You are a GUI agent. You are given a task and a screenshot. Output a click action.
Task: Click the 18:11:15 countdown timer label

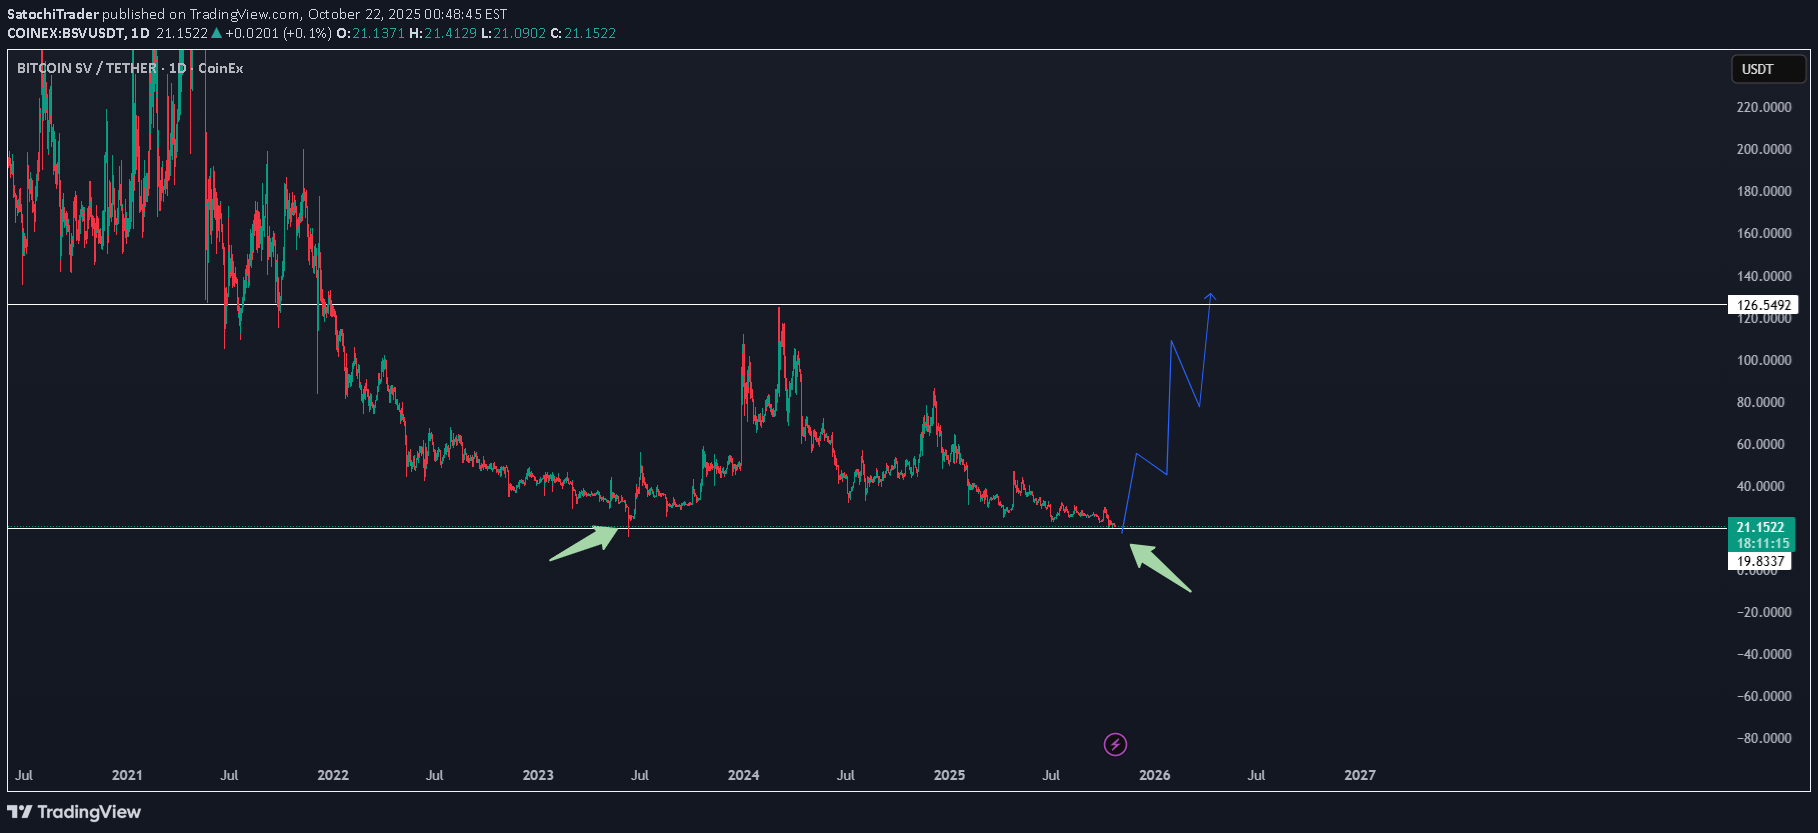click(x=1761, y=543)
